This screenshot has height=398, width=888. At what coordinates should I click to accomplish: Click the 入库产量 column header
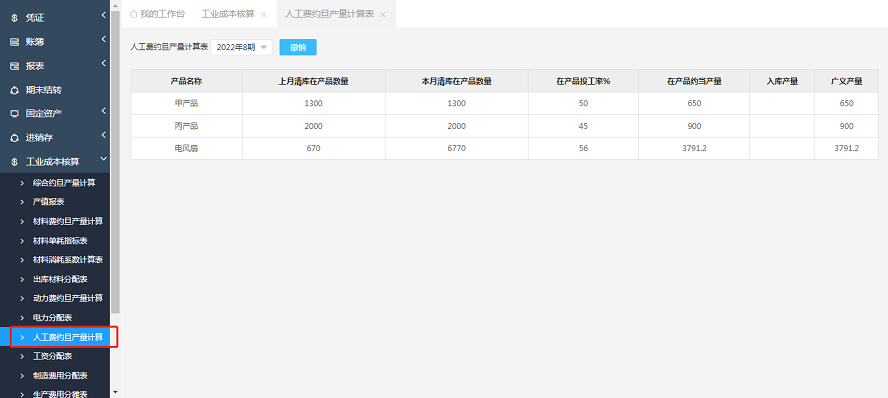click(782, 81)
